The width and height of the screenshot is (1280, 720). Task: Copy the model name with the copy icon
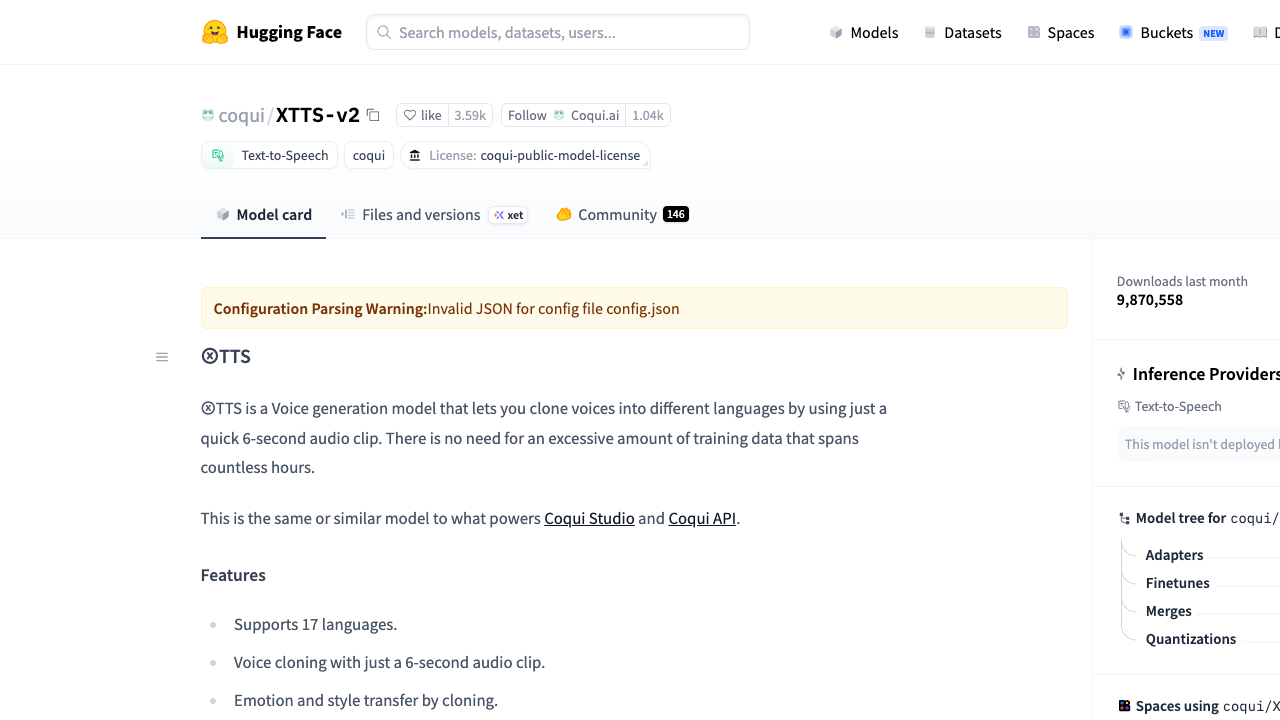pos(373,115)
